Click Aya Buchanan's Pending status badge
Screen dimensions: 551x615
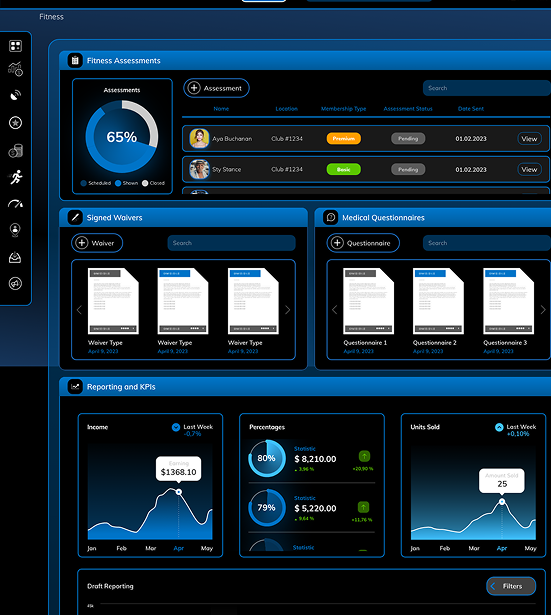(x=408, y=138)
